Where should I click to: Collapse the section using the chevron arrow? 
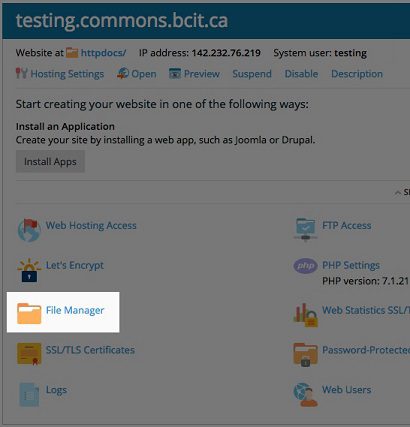(398, 193)
